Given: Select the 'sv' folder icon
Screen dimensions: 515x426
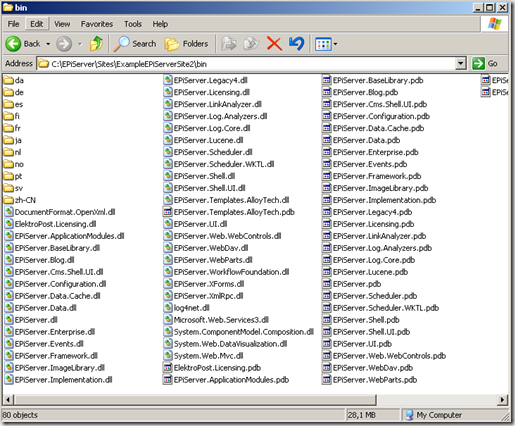Looking at the screenshot, I should pos(9,188).
